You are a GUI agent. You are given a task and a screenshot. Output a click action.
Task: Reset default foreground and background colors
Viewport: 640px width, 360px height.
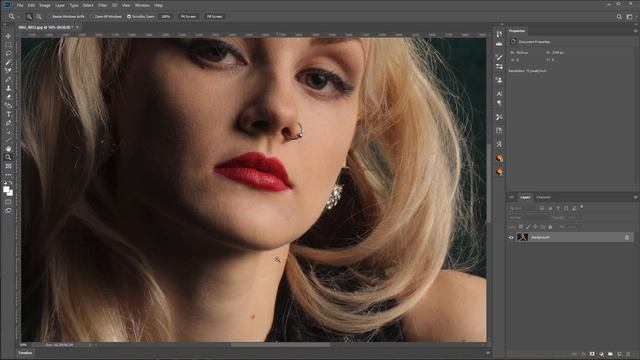(x=5, y=183)
